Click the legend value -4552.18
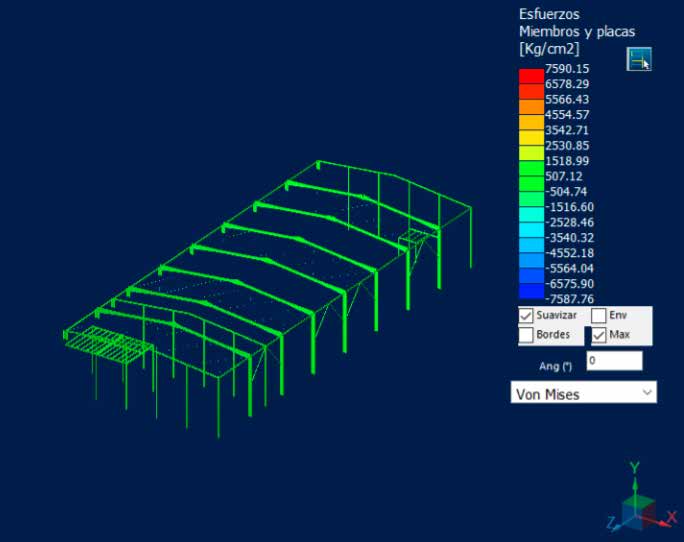Screen dimensions: 684x542 tap(570, 253)
